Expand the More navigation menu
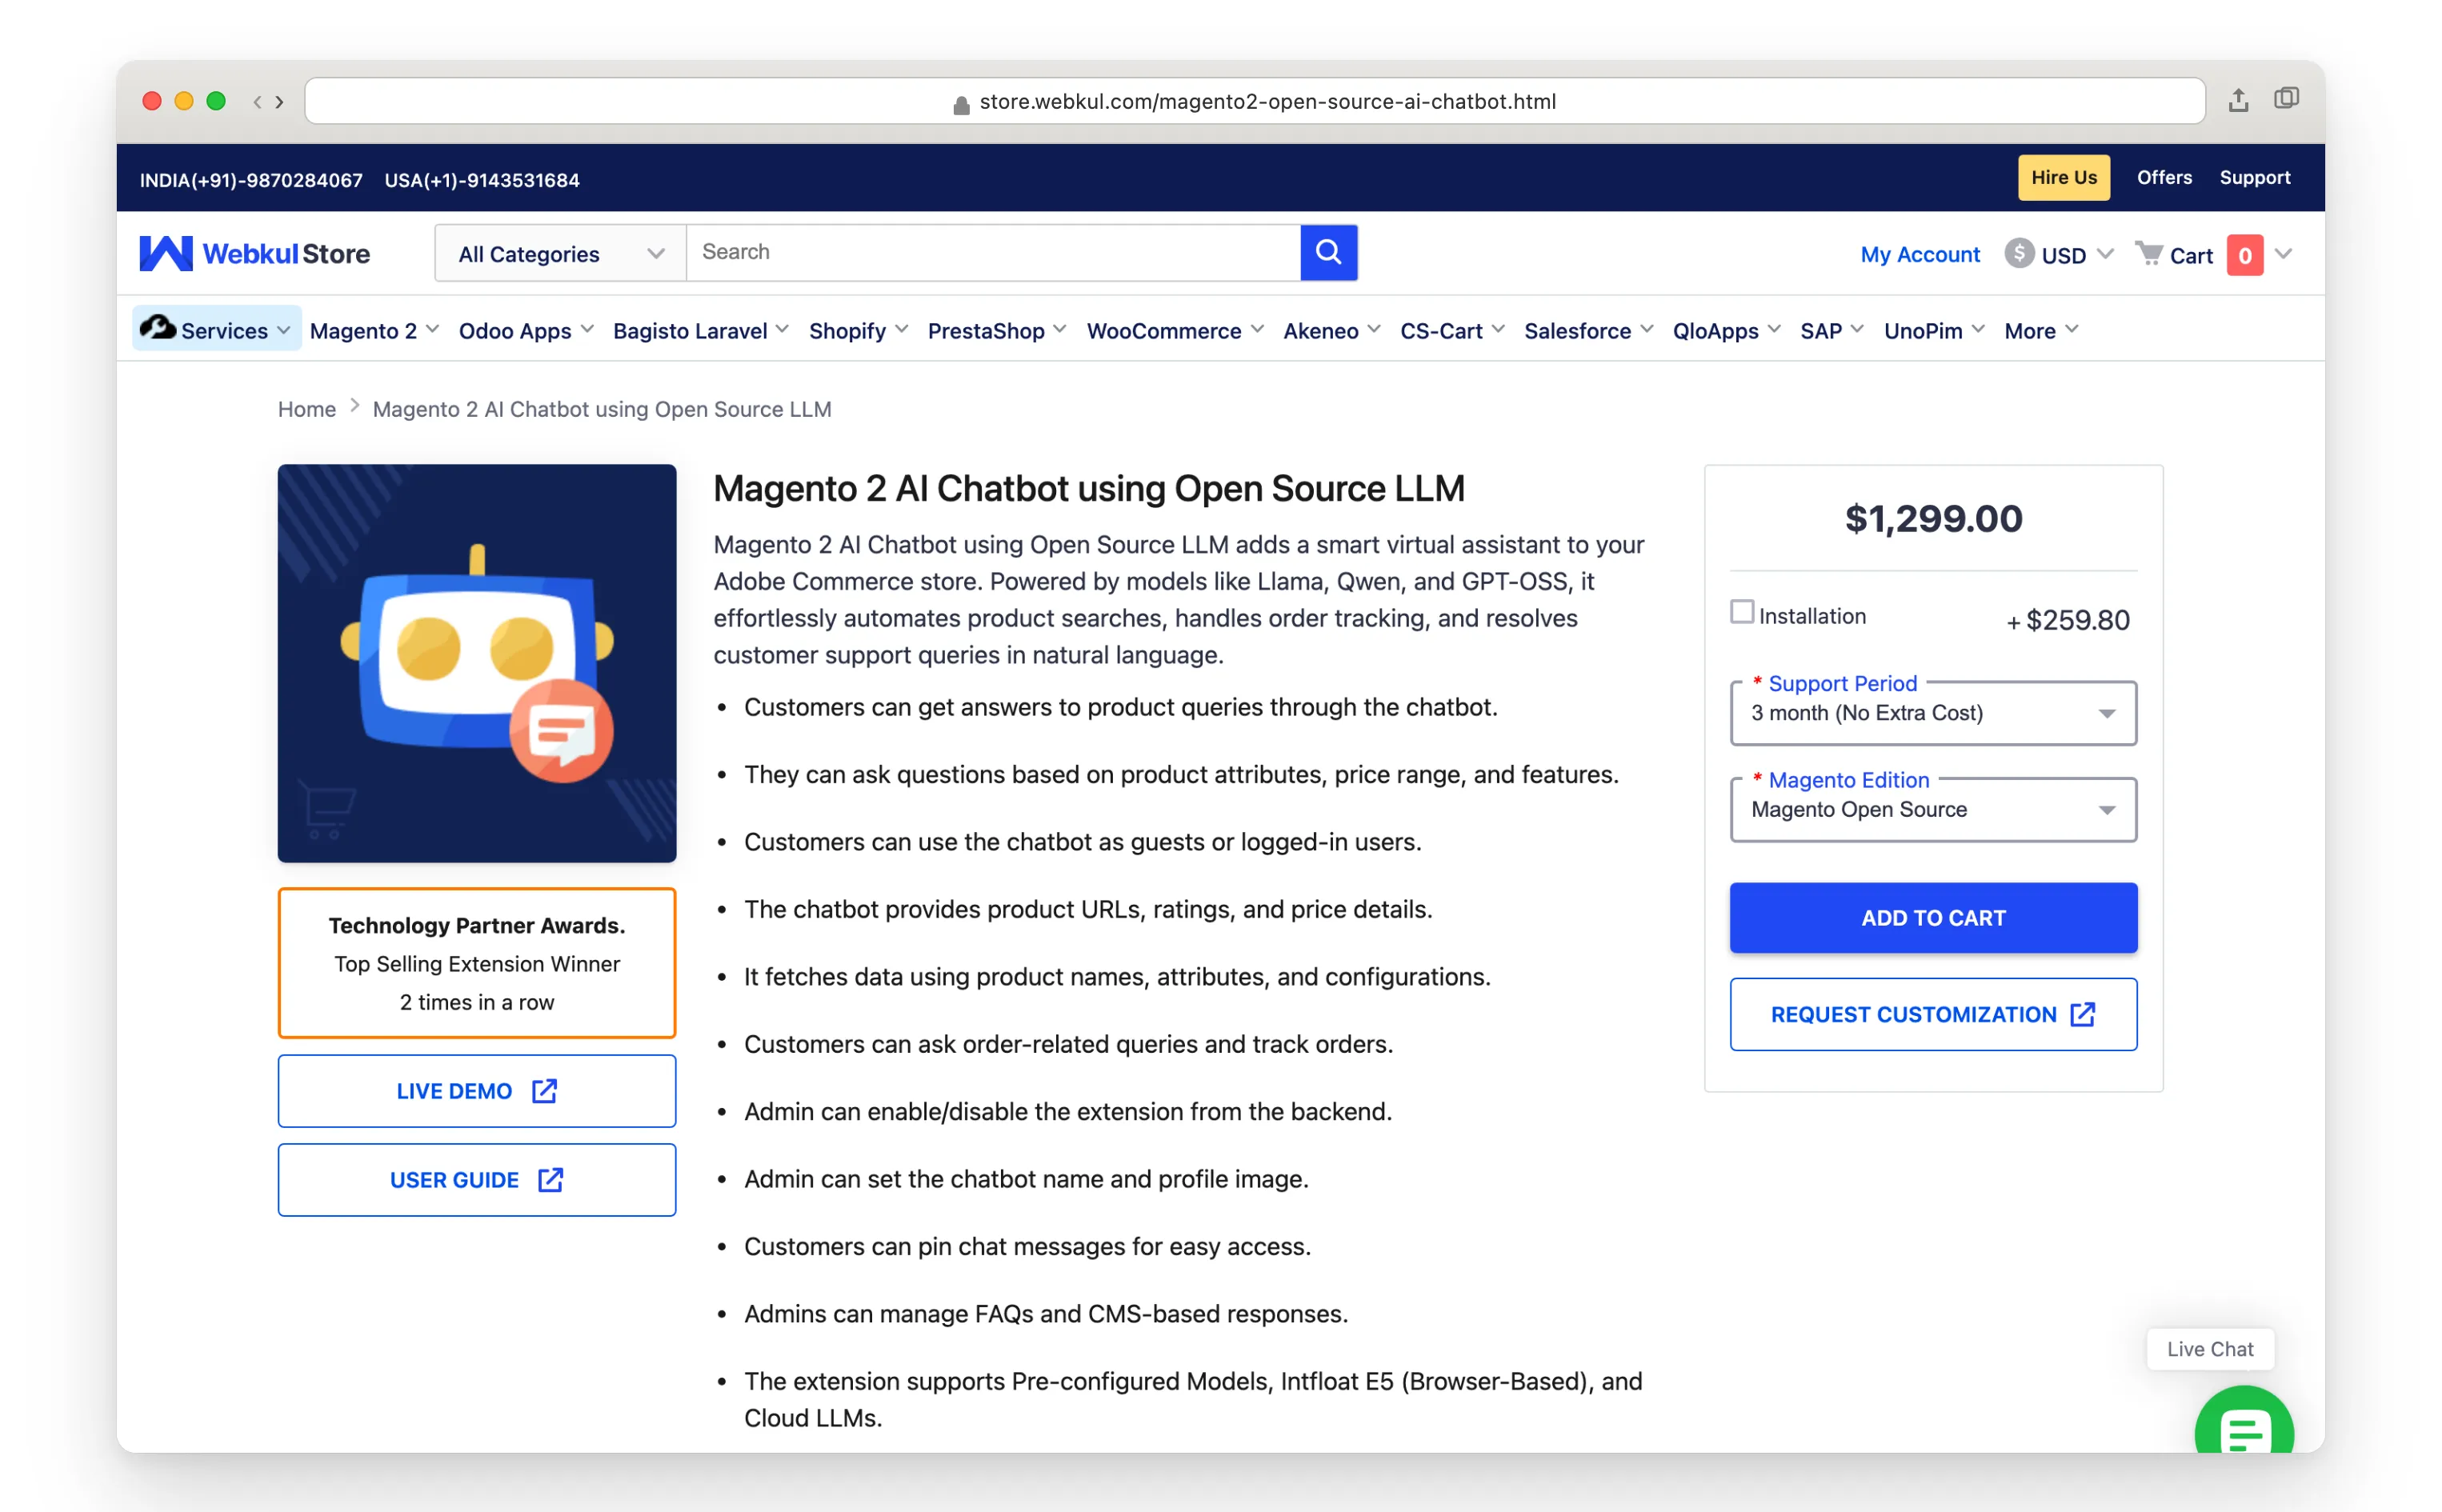 tap(2040, 330)
